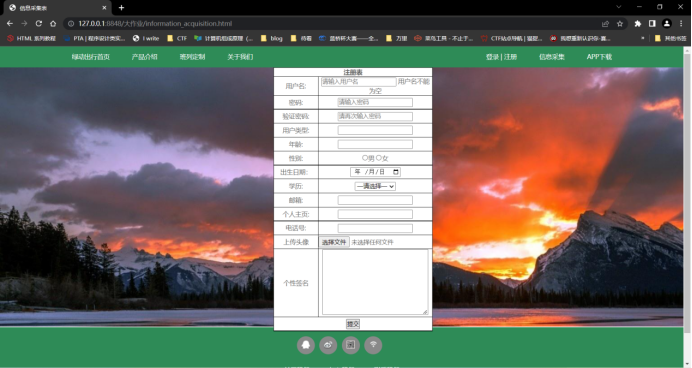Open 关于我们 in nav bar
692x368 pixels.
[240, 57]
